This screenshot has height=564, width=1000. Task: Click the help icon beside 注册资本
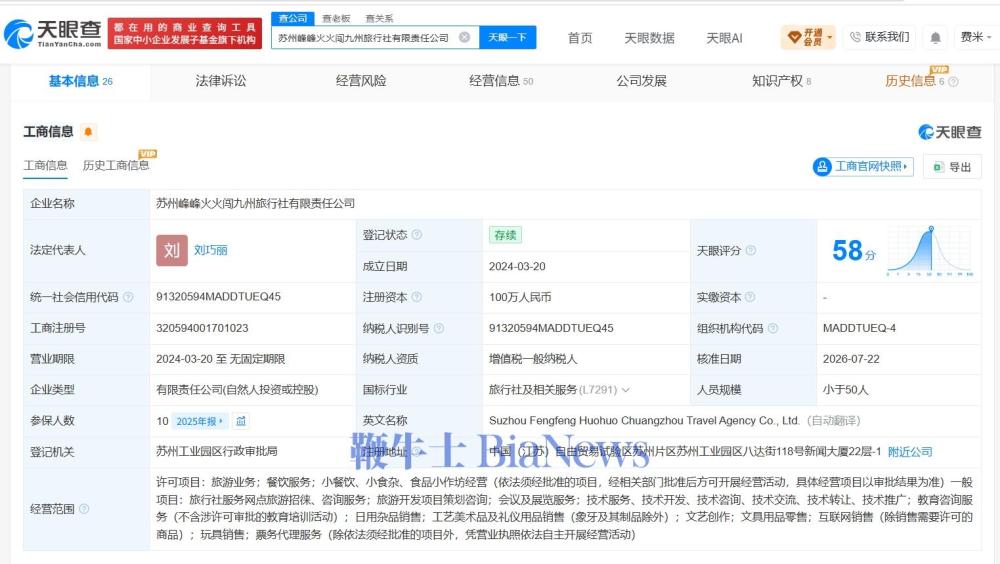tap(416, 297)
